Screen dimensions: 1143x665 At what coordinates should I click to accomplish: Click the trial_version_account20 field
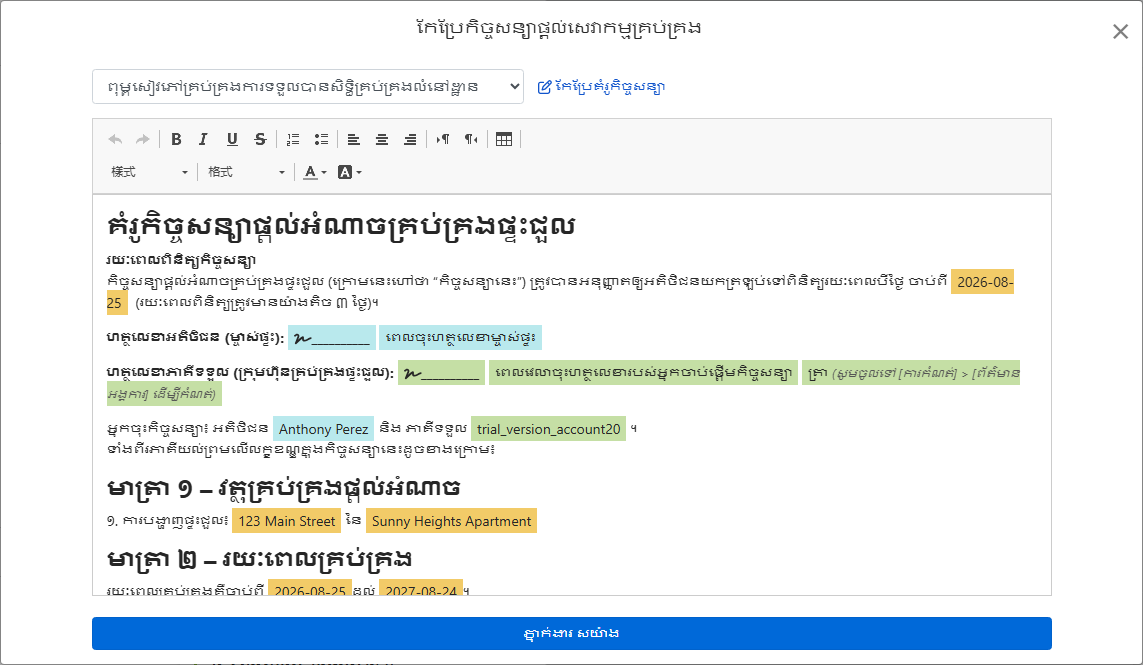pos(548,429)
